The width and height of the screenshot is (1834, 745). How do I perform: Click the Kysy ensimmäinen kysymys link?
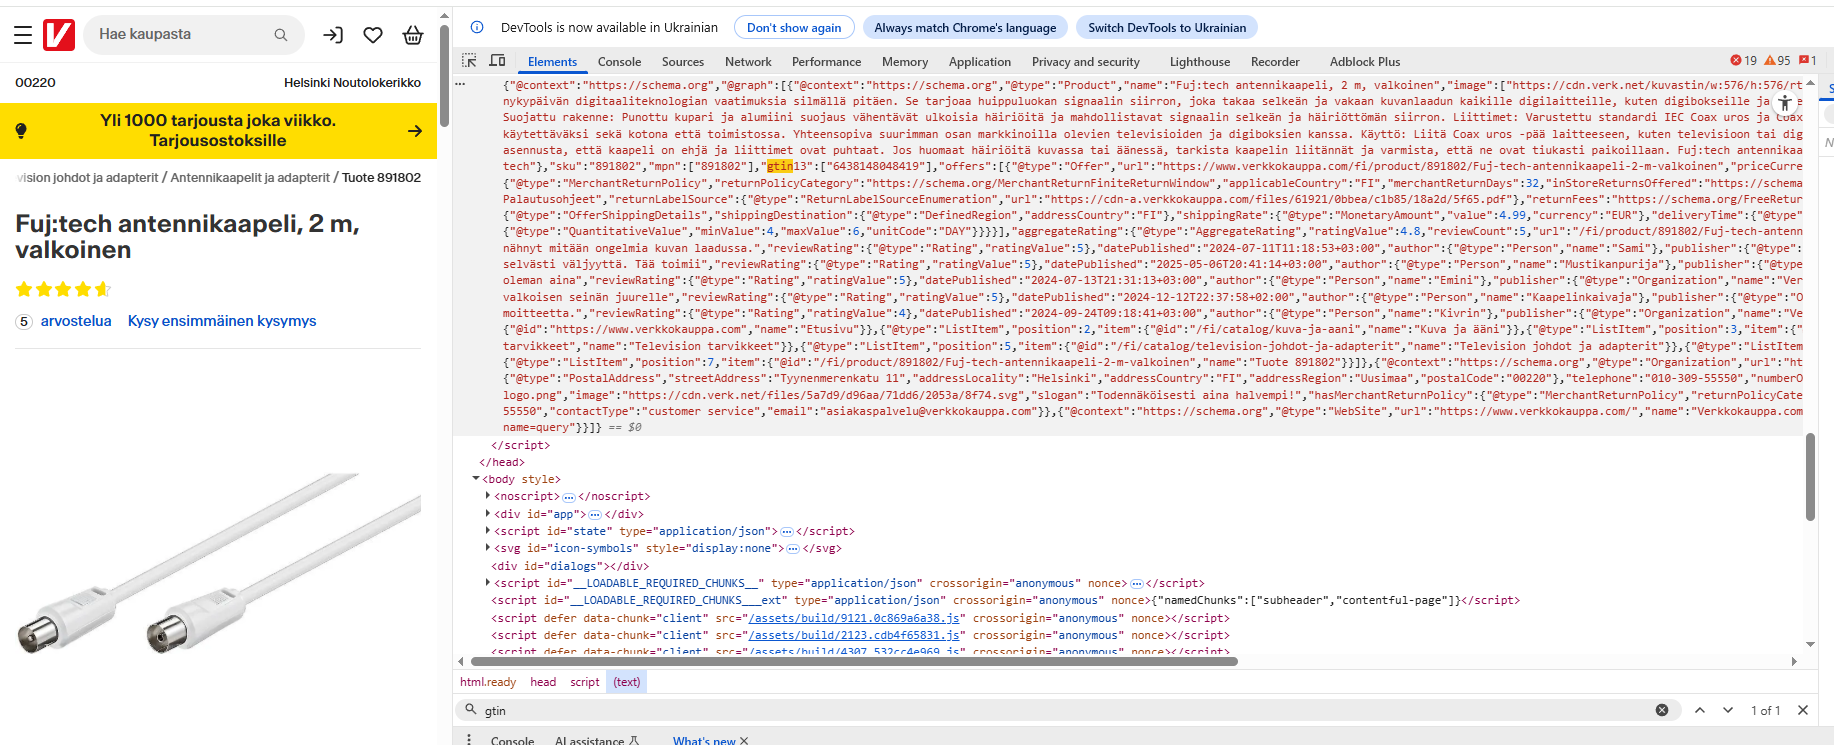click(x=222, y=321)
